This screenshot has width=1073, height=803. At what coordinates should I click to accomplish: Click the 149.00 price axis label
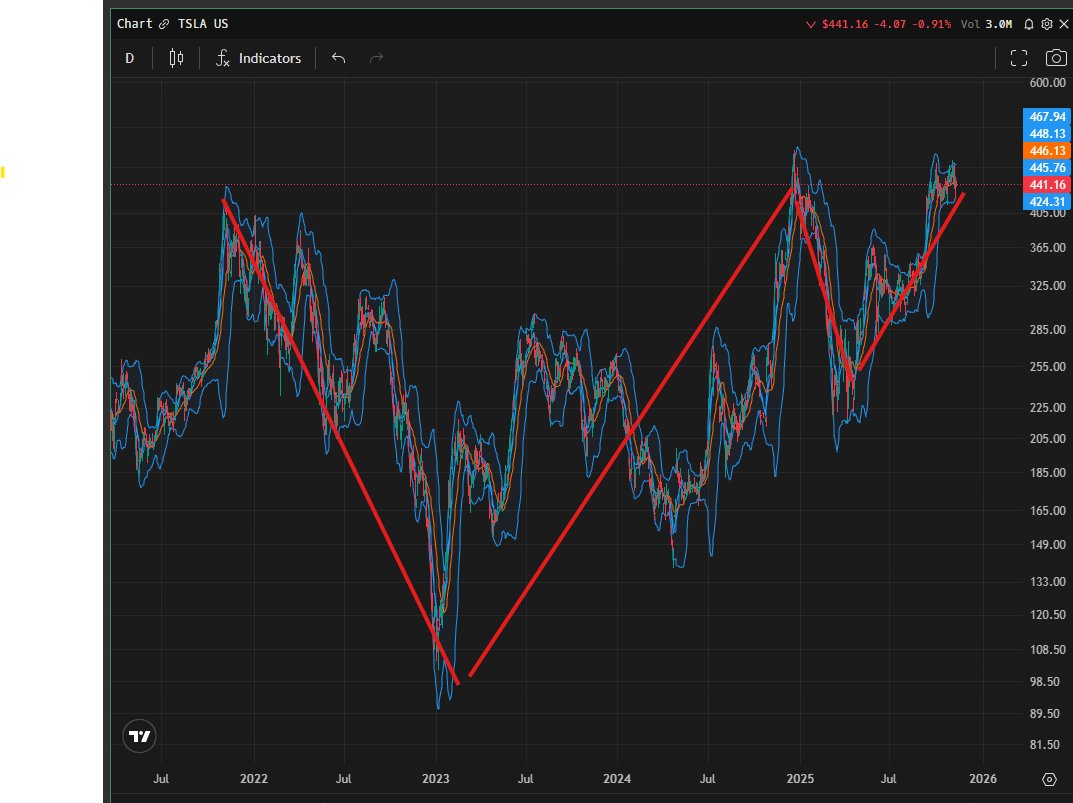coord(1048,544)
